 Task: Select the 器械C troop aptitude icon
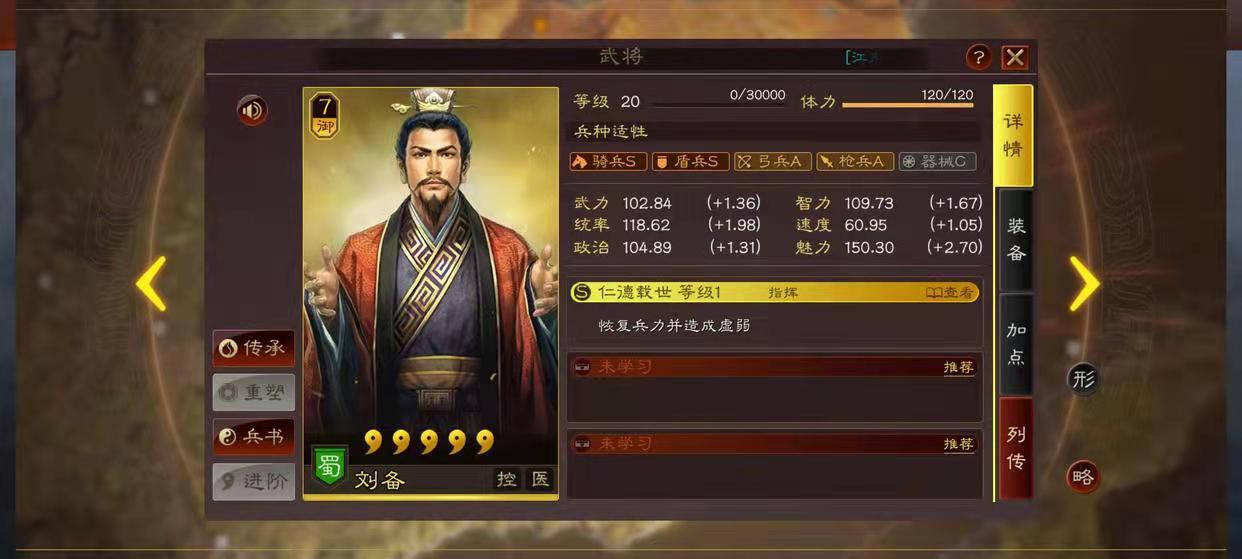click(937, 161)
